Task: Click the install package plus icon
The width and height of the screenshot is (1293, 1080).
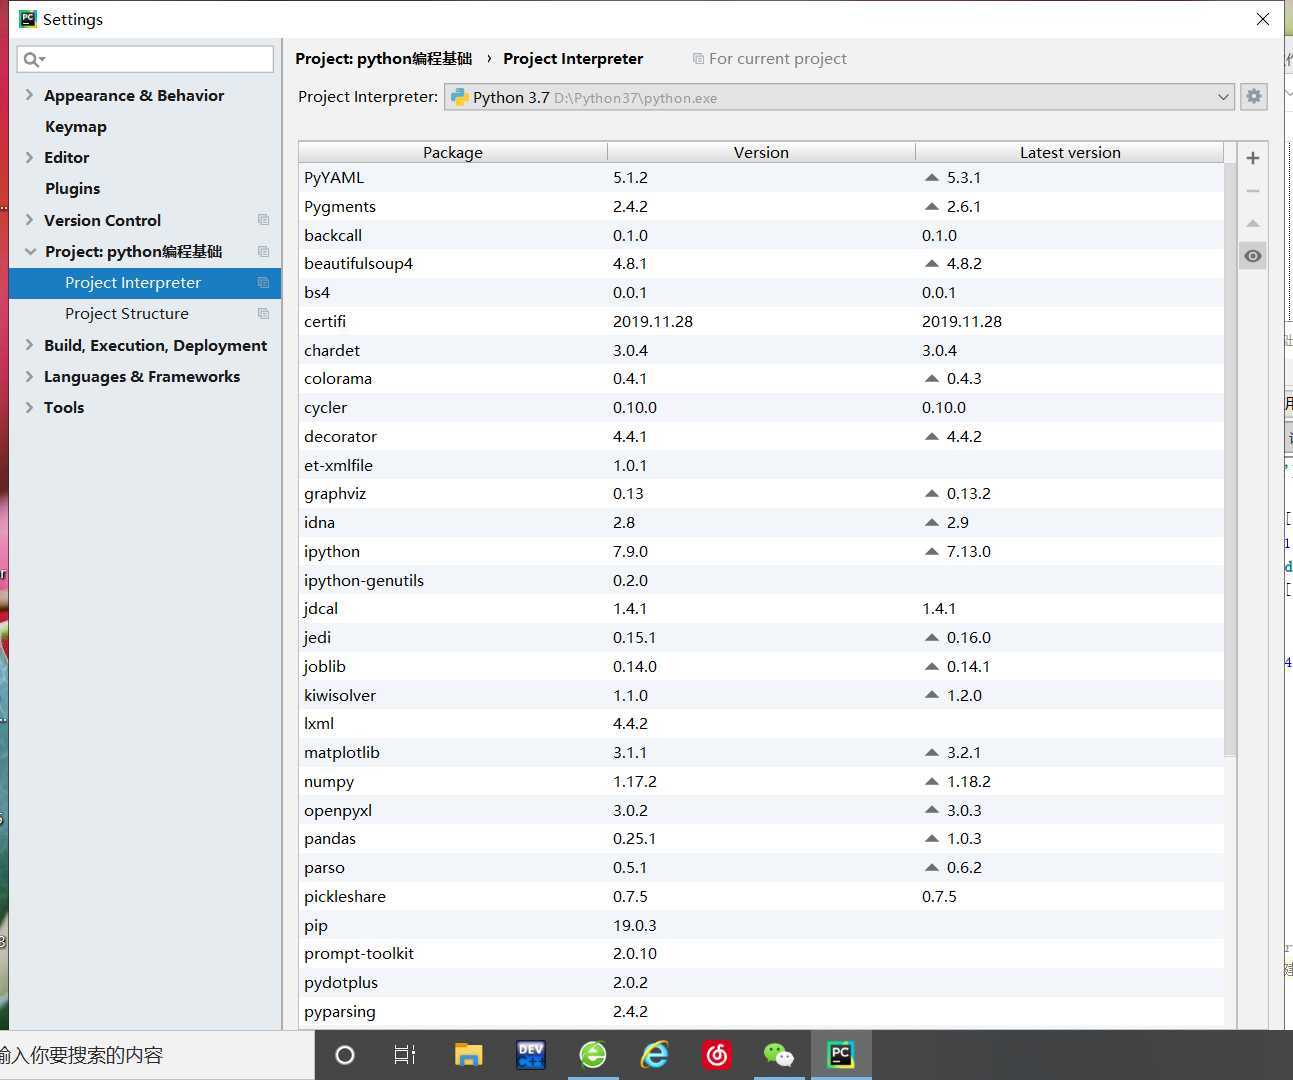Action: coord(1252,158)
